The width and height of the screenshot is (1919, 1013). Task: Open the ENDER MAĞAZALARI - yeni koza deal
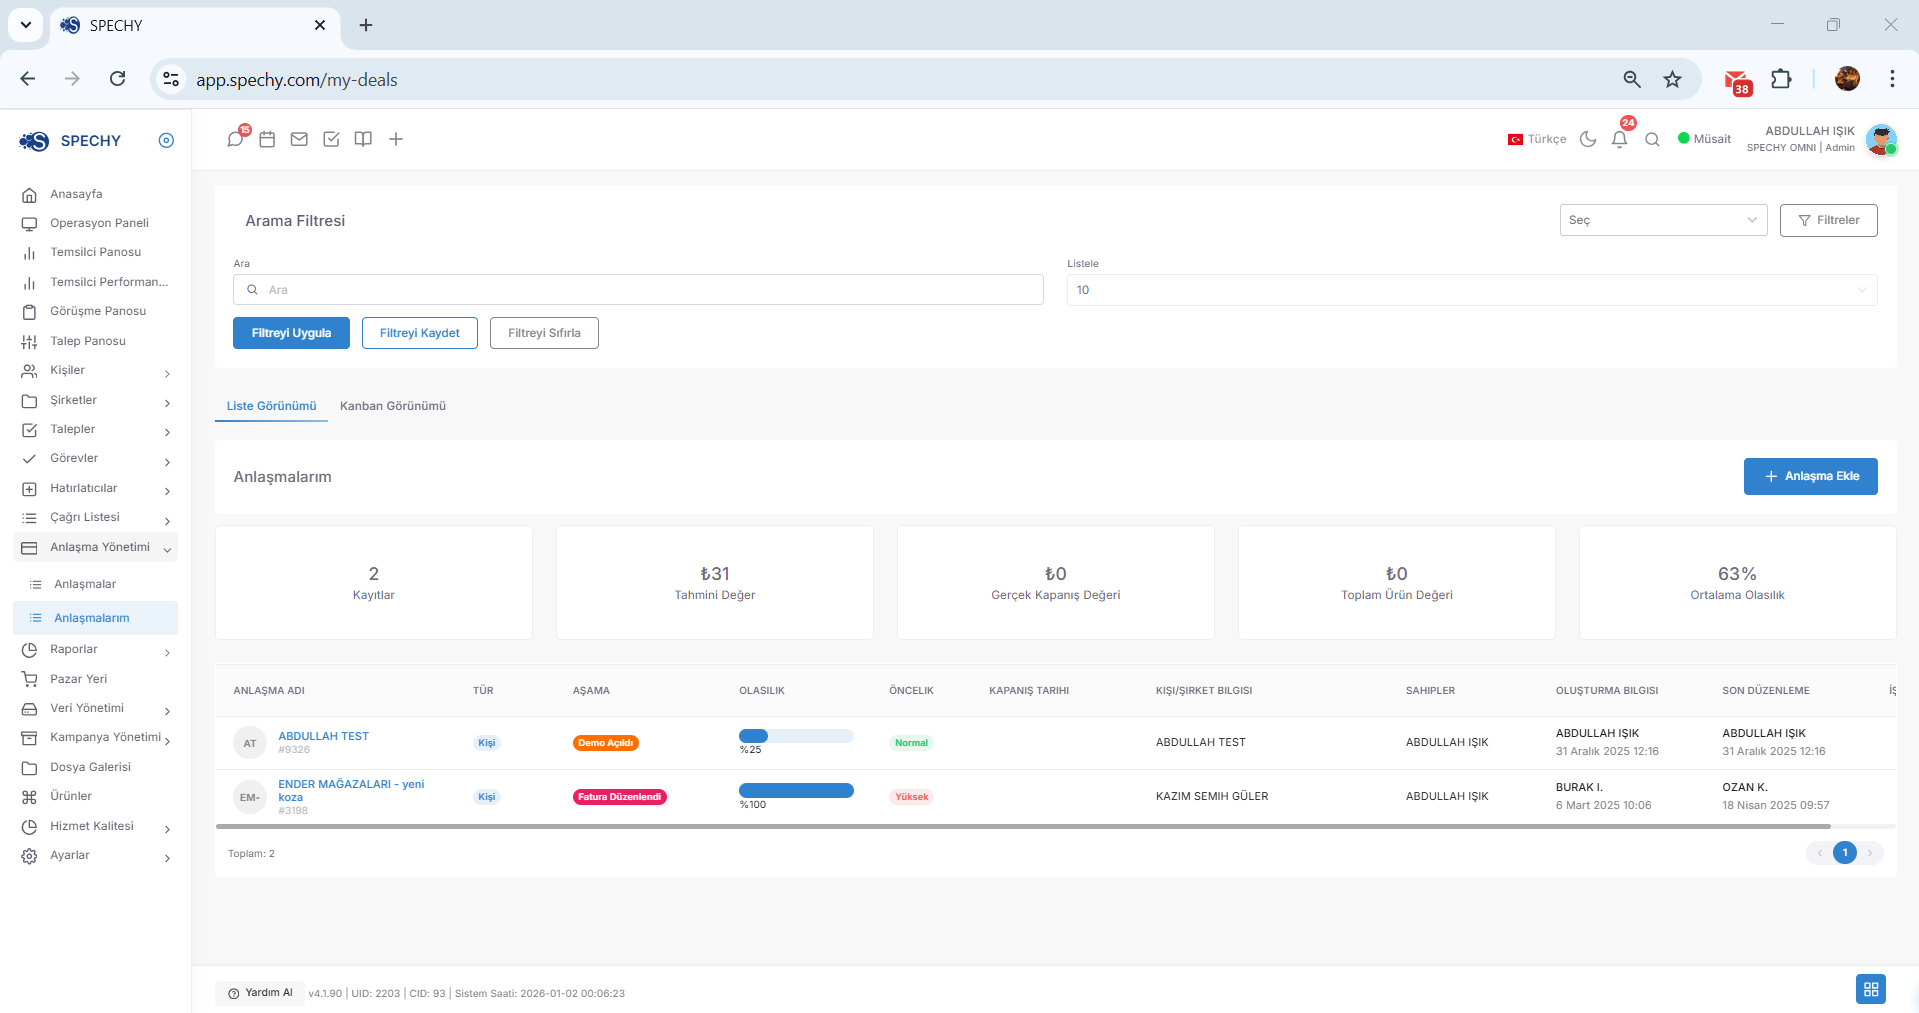pyautogui.click(x=351, y=790)
